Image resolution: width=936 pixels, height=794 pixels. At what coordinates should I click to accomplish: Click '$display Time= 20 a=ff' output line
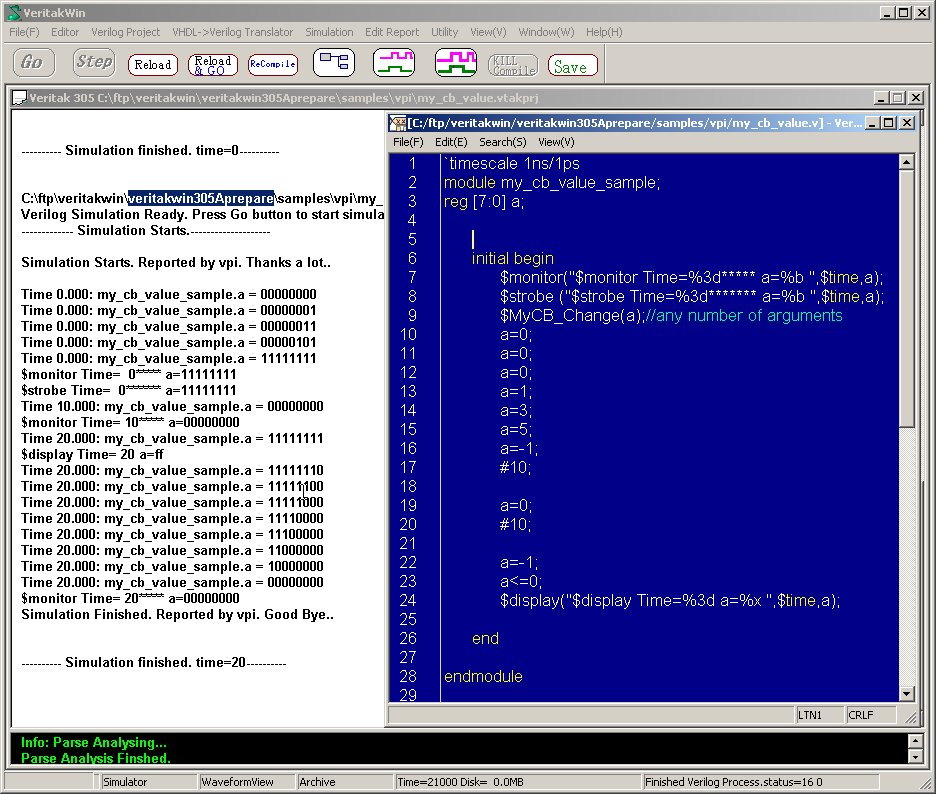click(93, 454)
